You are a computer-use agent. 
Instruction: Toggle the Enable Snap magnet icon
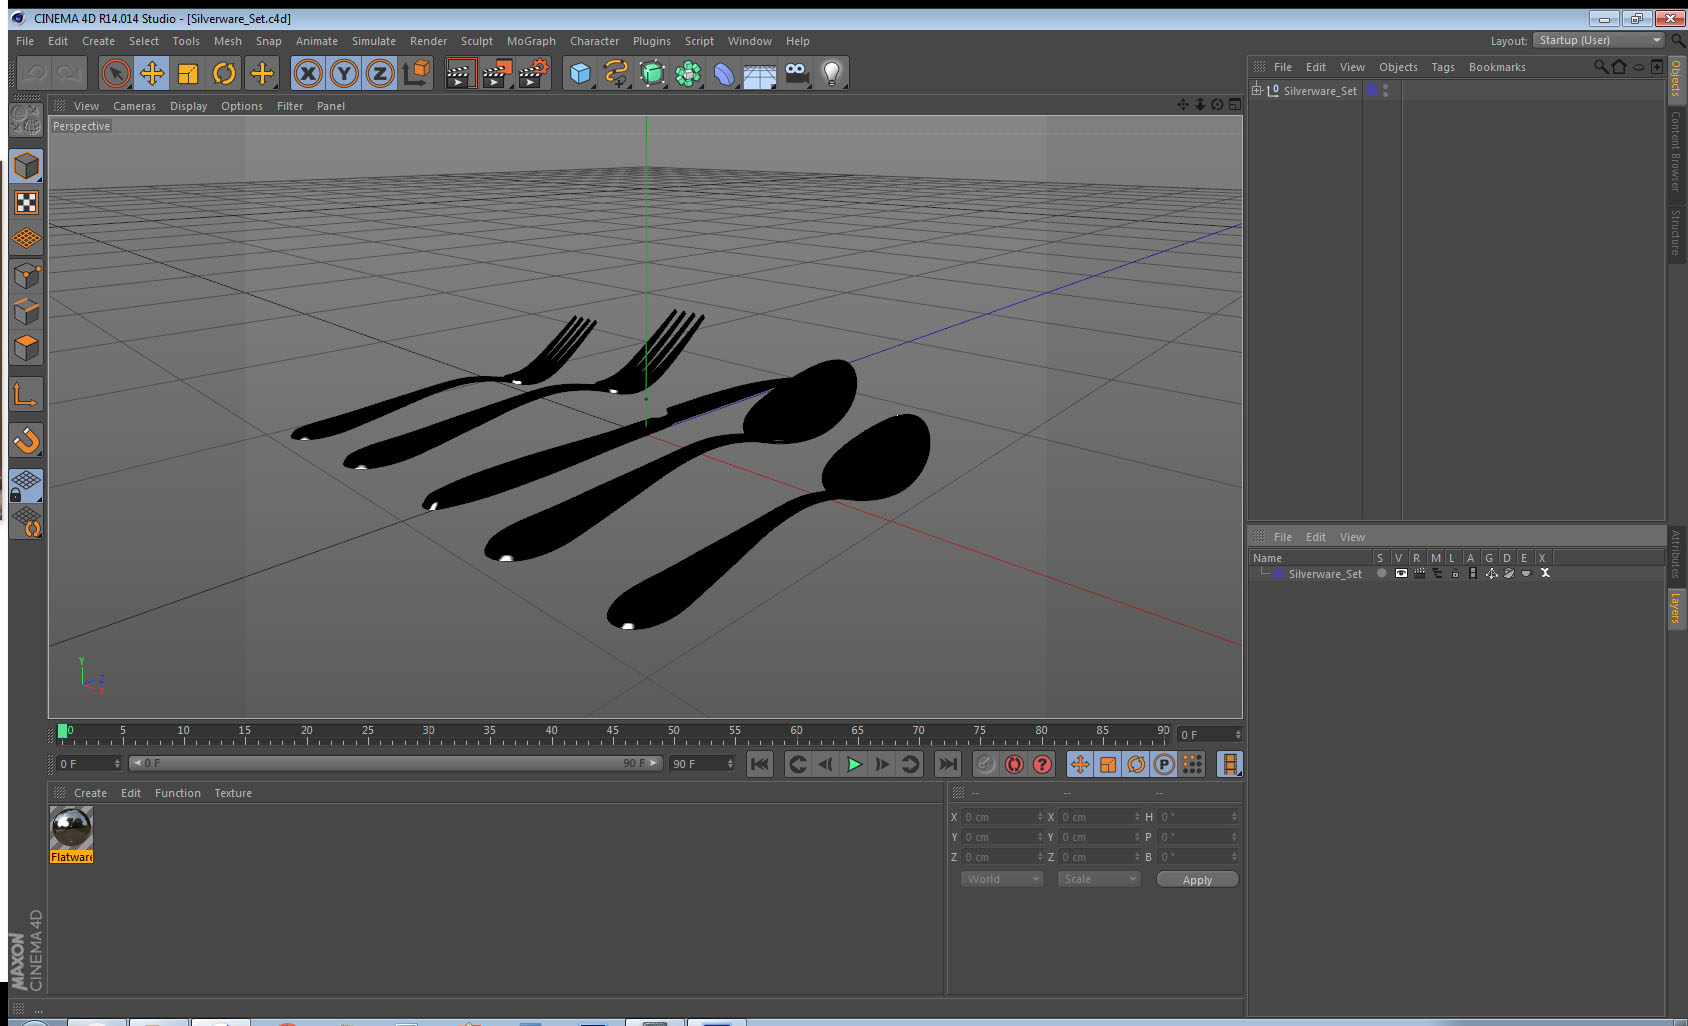[x=26, y=440]
